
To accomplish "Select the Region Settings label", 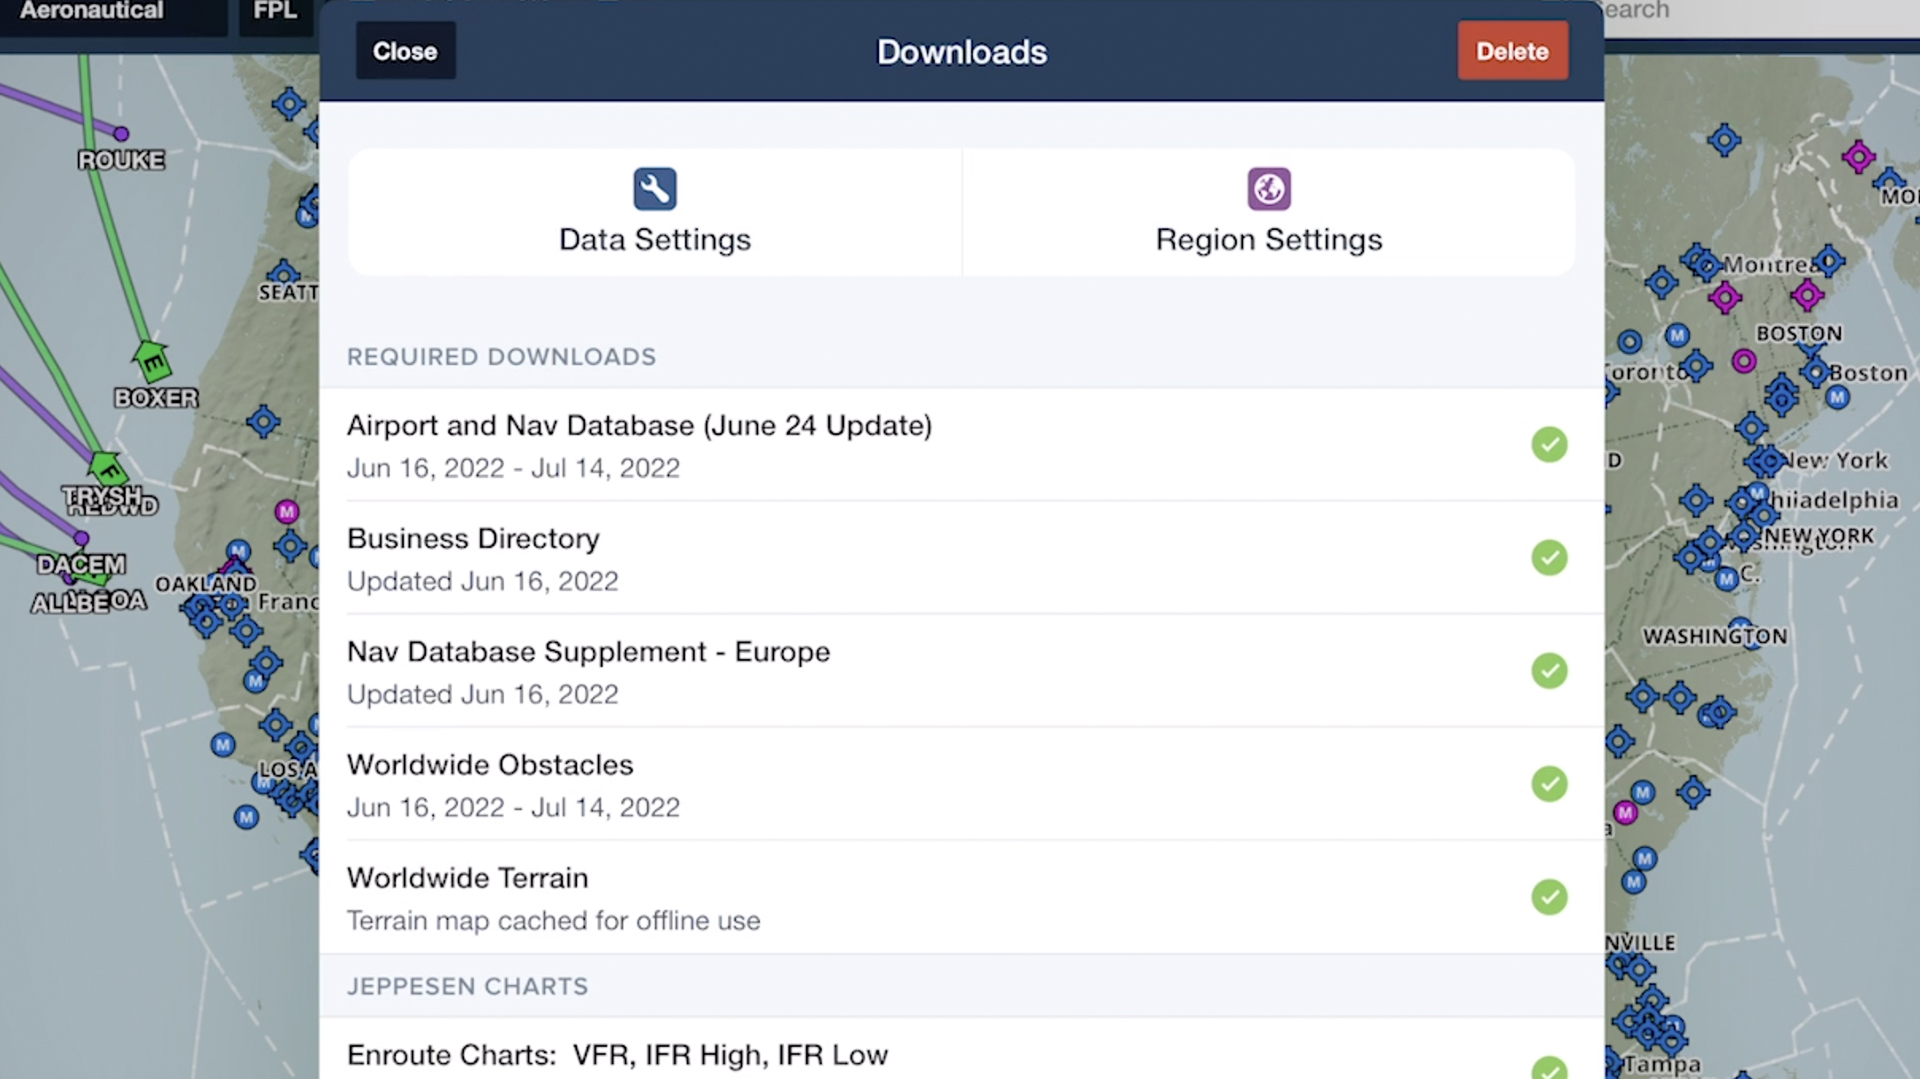I will (1269, 240).
